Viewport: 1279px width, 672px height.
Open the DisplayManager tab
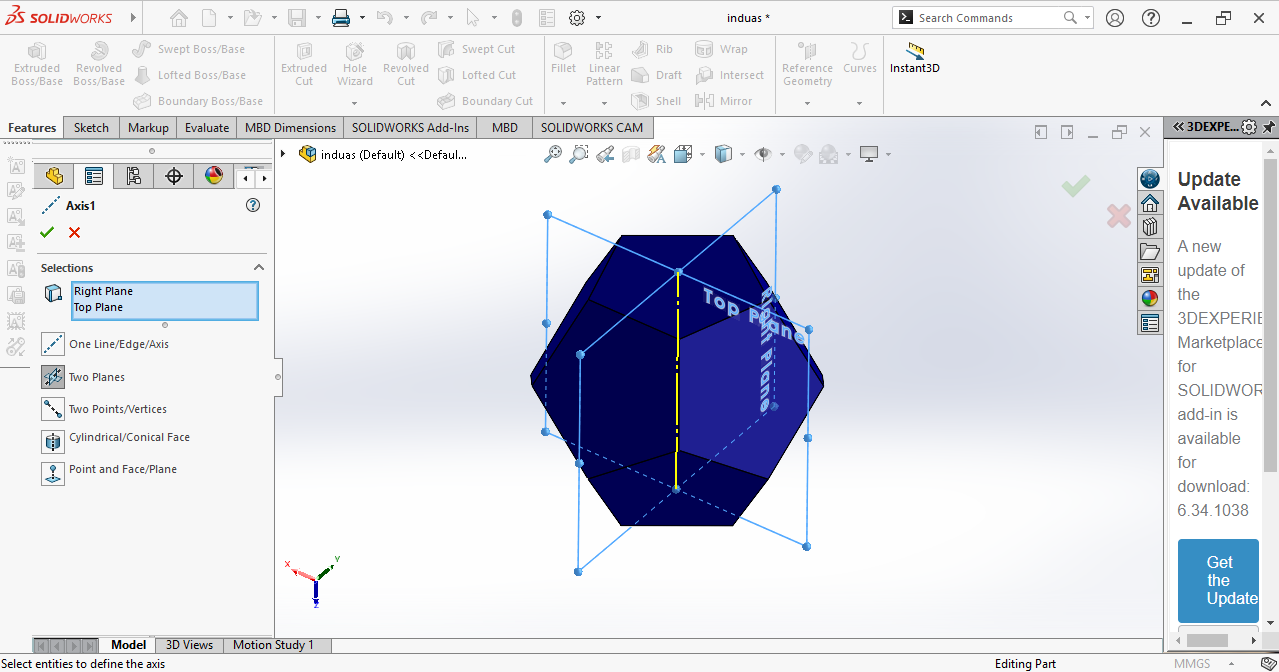tap(213, 176)
